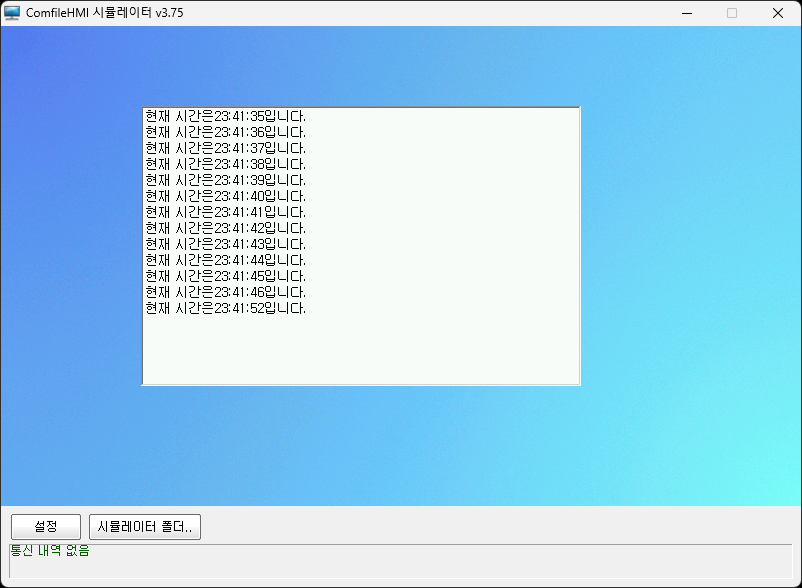The height and width of the screenshot is (588, 802).
Task: Pick the log line reading 23:41:39
Action: 225,180
